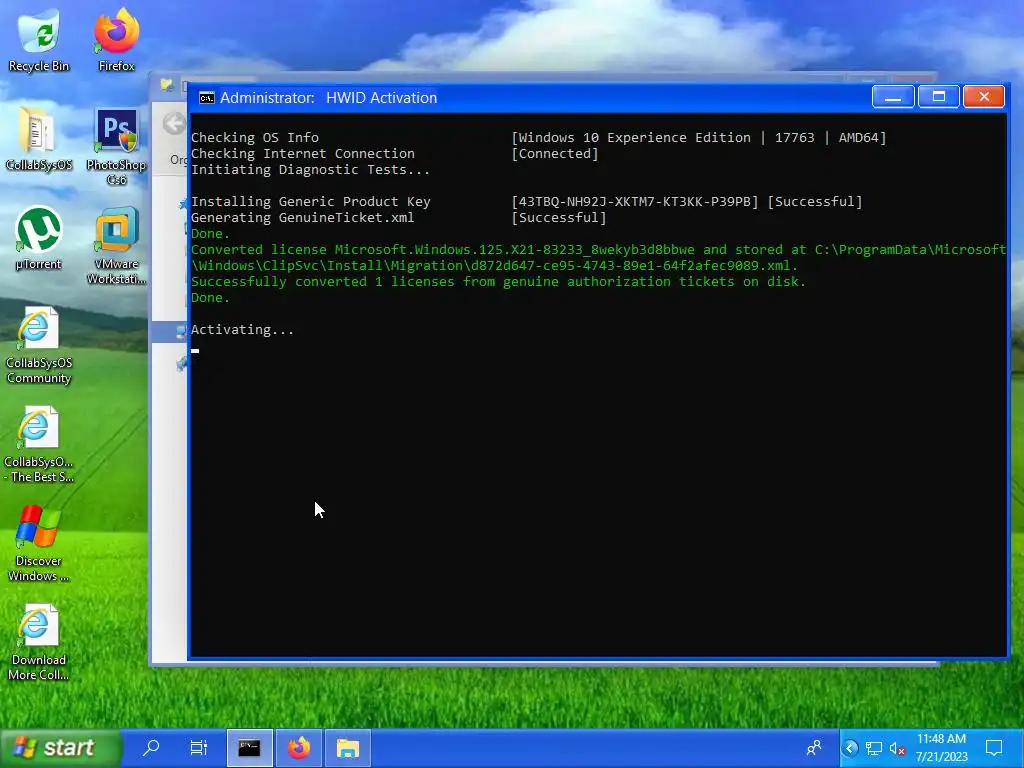Image resolution: width=1024 pixels, height=768 pixels.
Task: Click the muted volume tray icon
Action: tap(897, 749)
